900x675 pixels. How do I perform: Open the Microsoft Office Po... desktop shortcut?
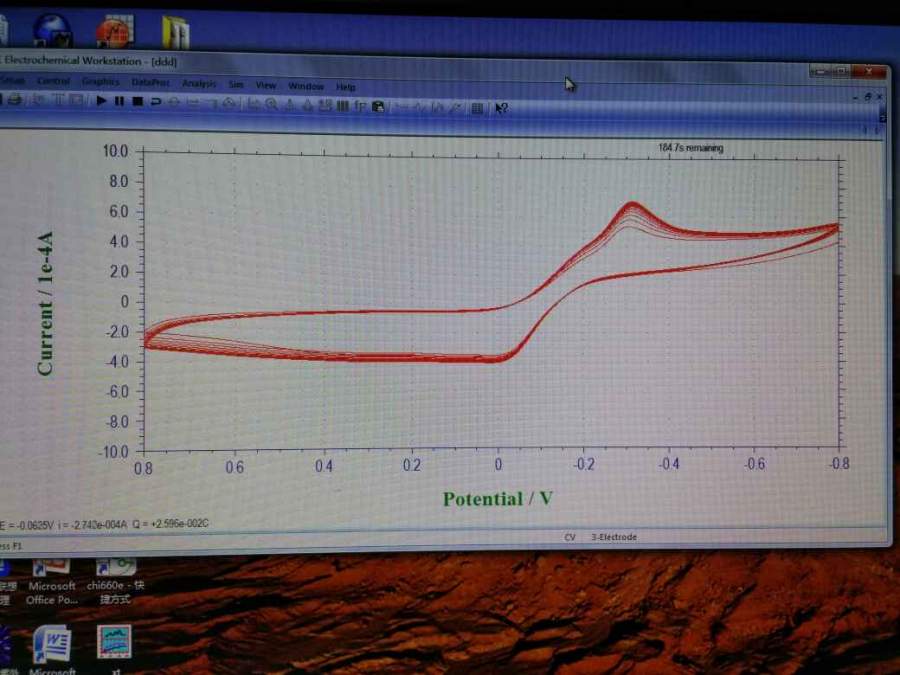pos(52,582)
